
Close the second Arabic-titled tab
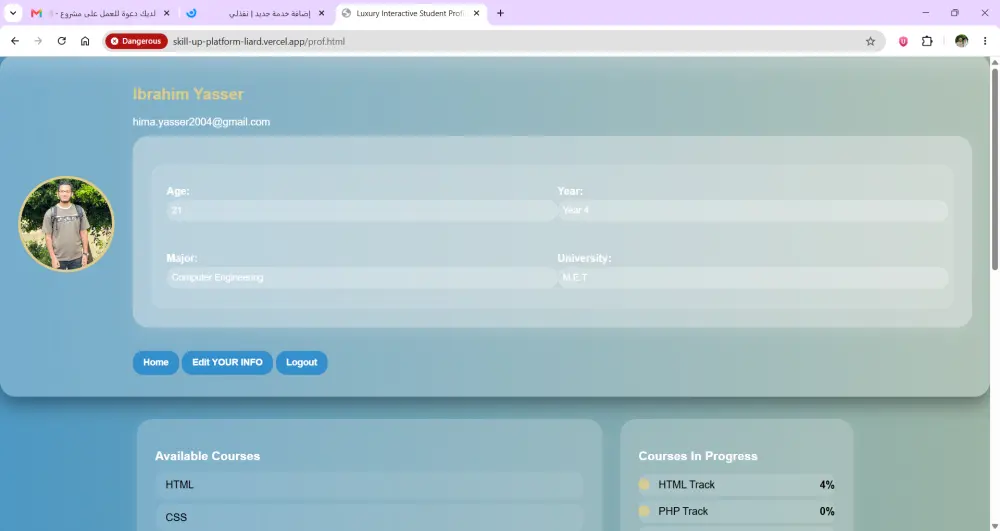(x=321, y=13)
